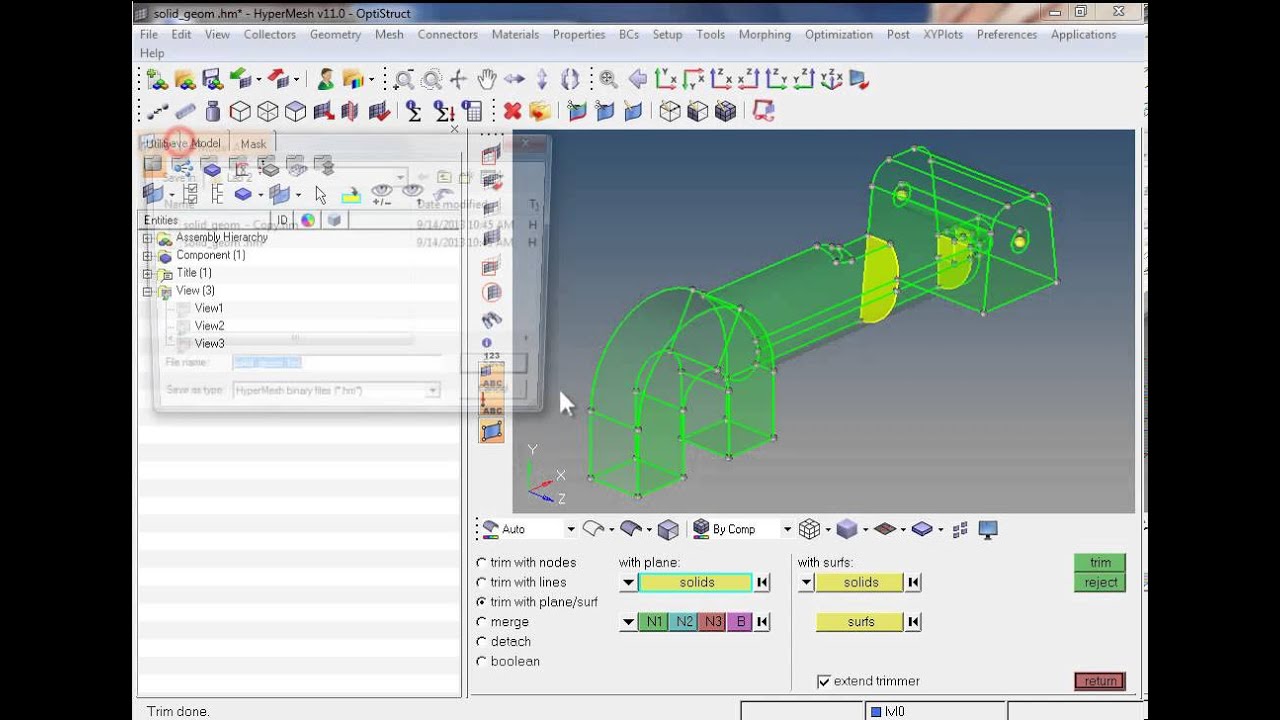Open the File menu

click(x=149, y=34)
